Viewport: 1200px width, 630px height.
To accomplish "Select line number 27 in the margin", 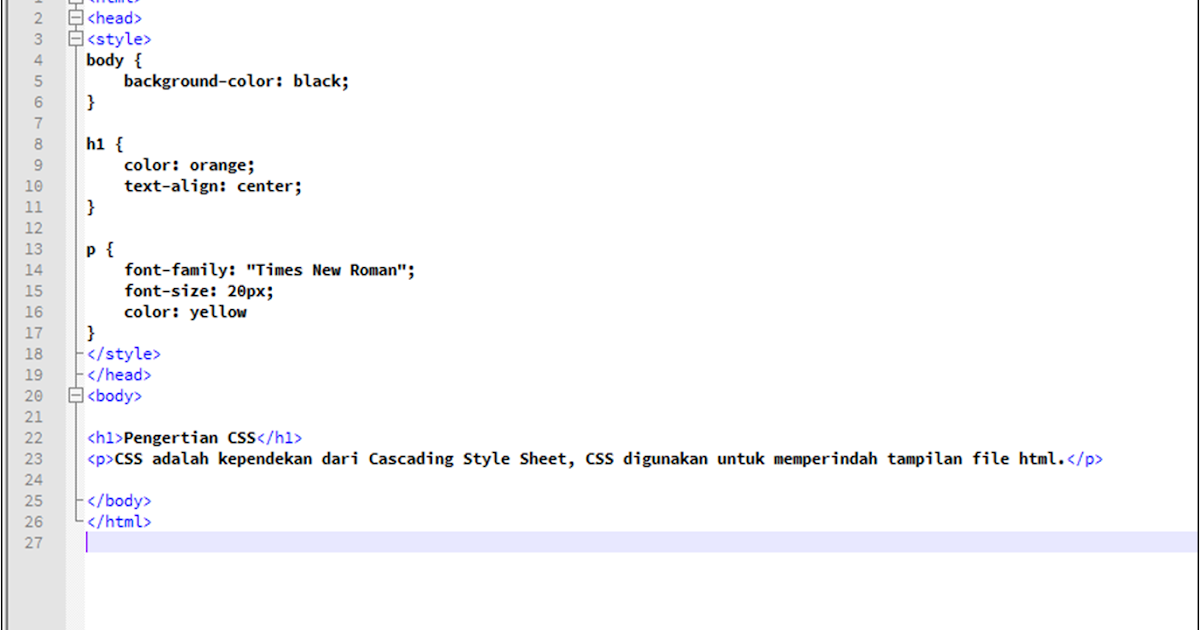I will coord(34,543).
